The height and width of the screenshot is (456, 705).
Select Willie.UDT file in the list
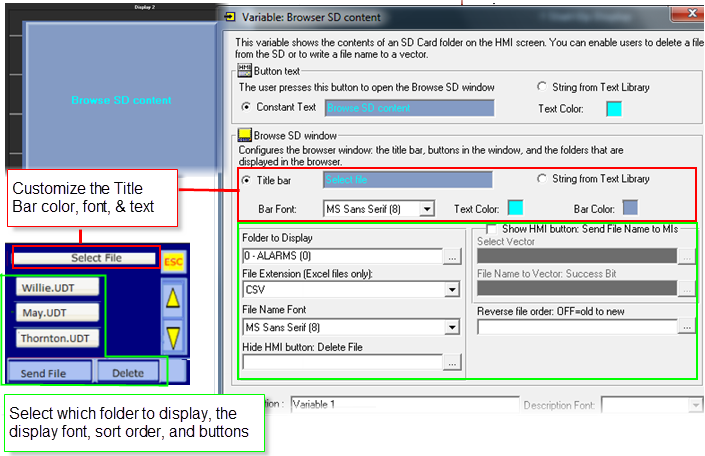pos(57,288)
